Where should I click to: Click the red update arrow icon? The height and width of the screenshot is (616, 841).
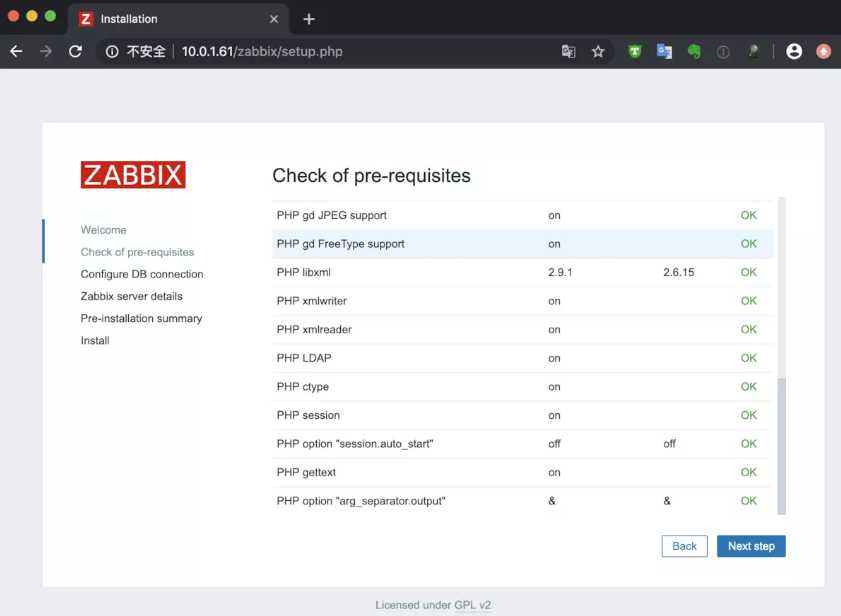pos(824,52)
